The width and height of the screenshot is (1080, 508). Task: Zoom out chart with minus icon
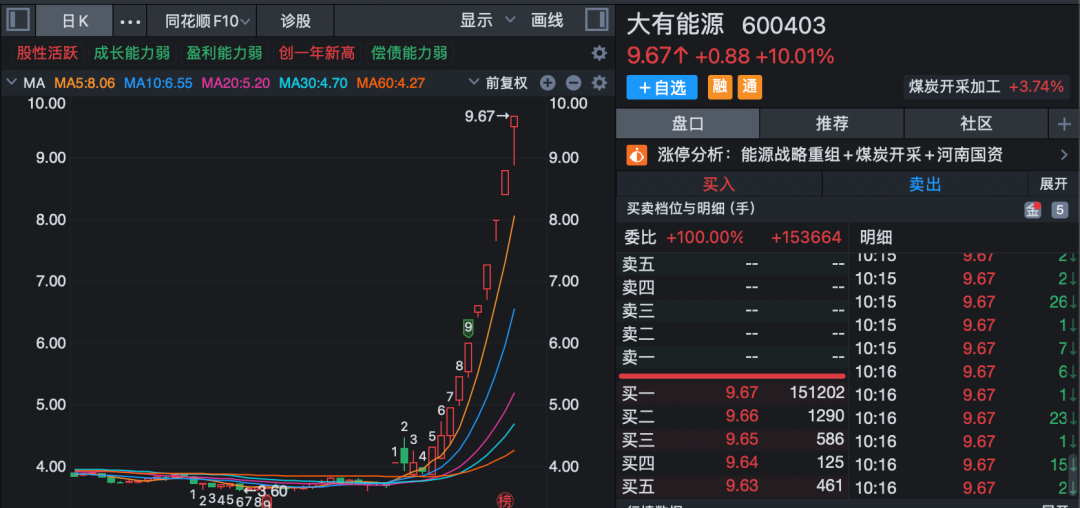point(573,83)
